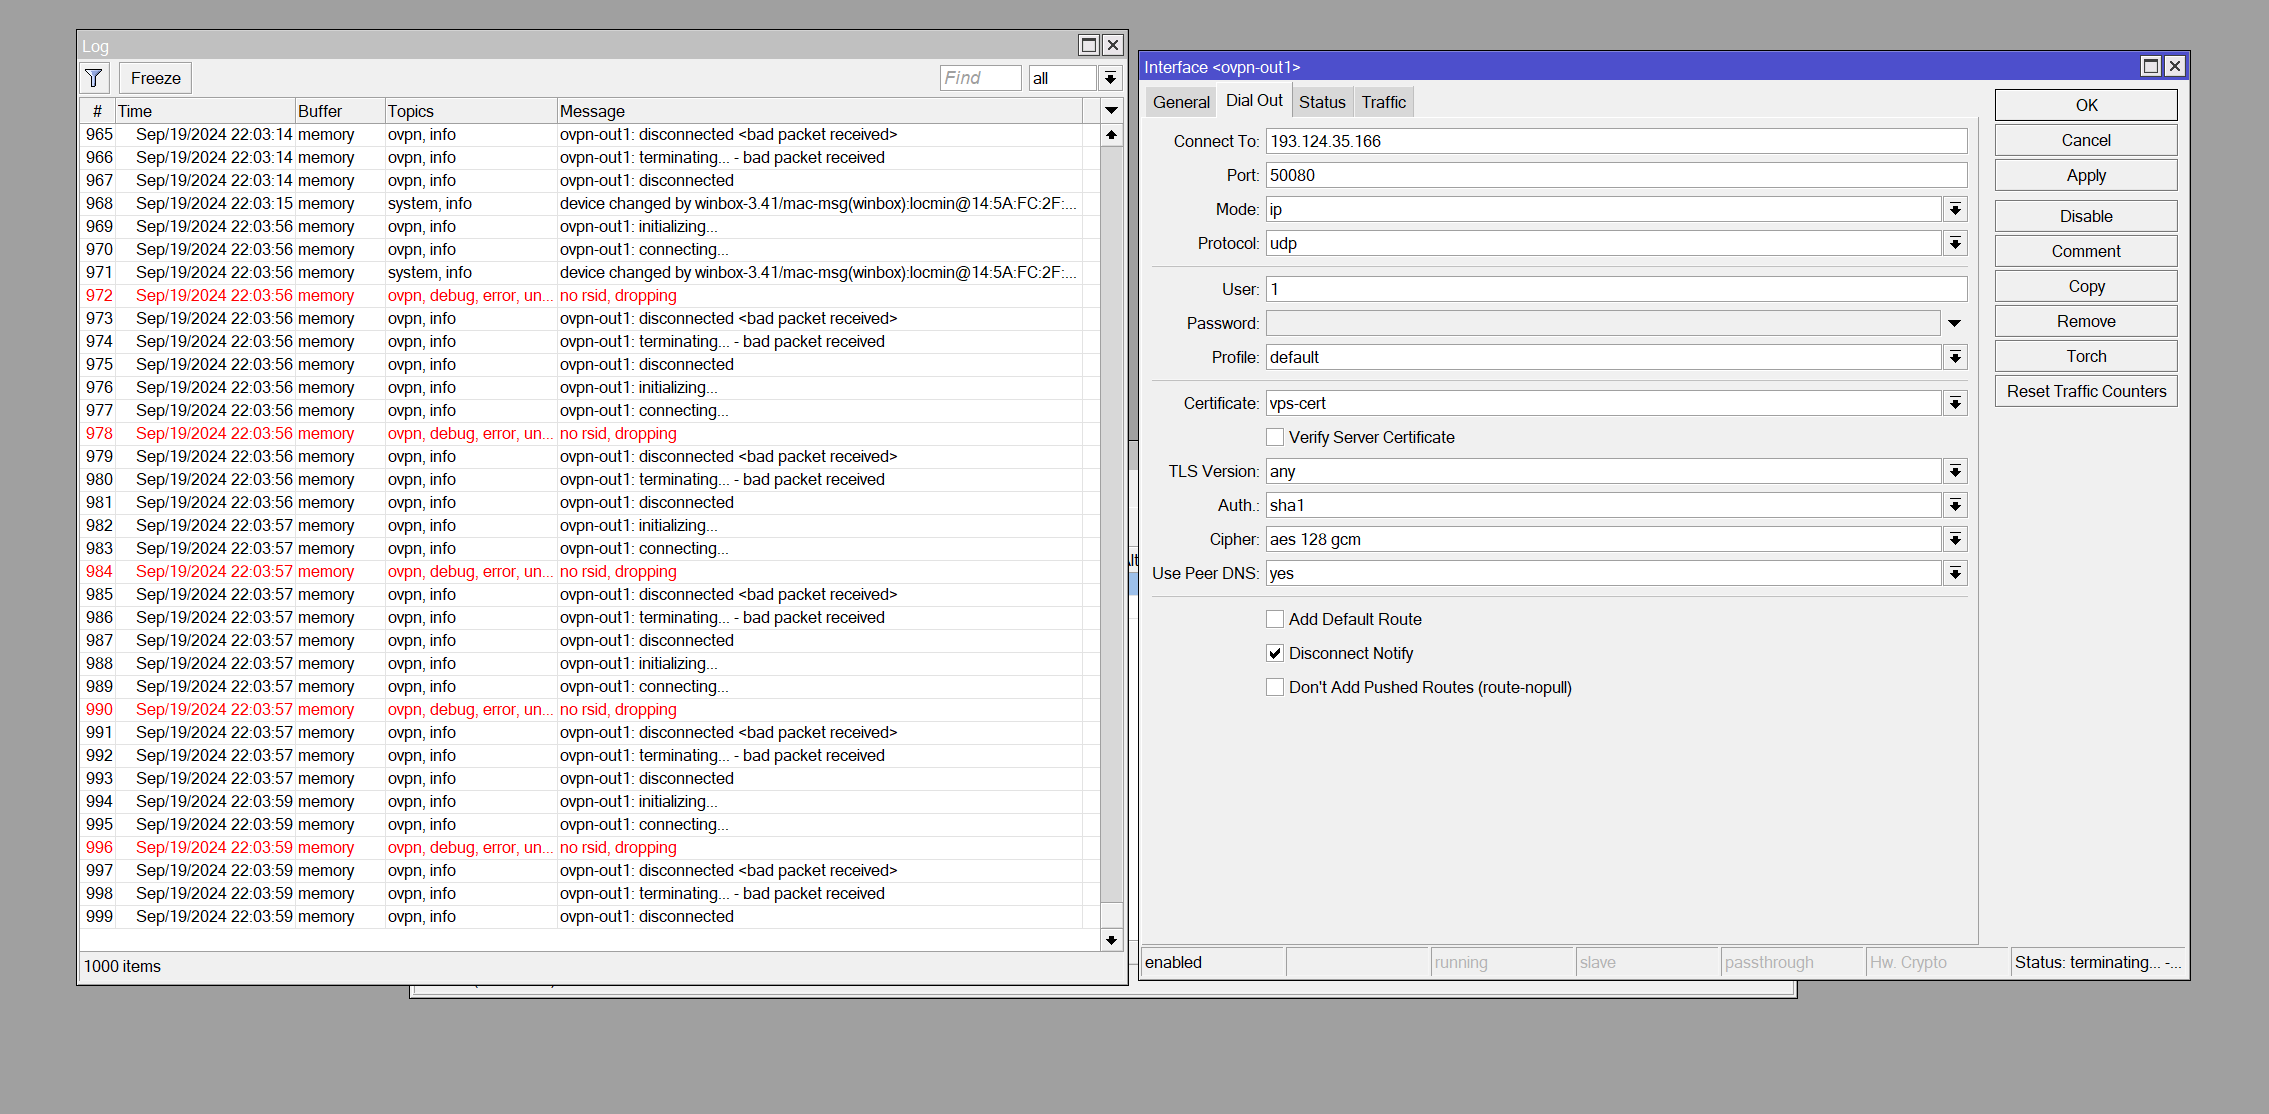Edit the Connect To address field
The image size is (2269, 1114).
tap(1616, 141)
